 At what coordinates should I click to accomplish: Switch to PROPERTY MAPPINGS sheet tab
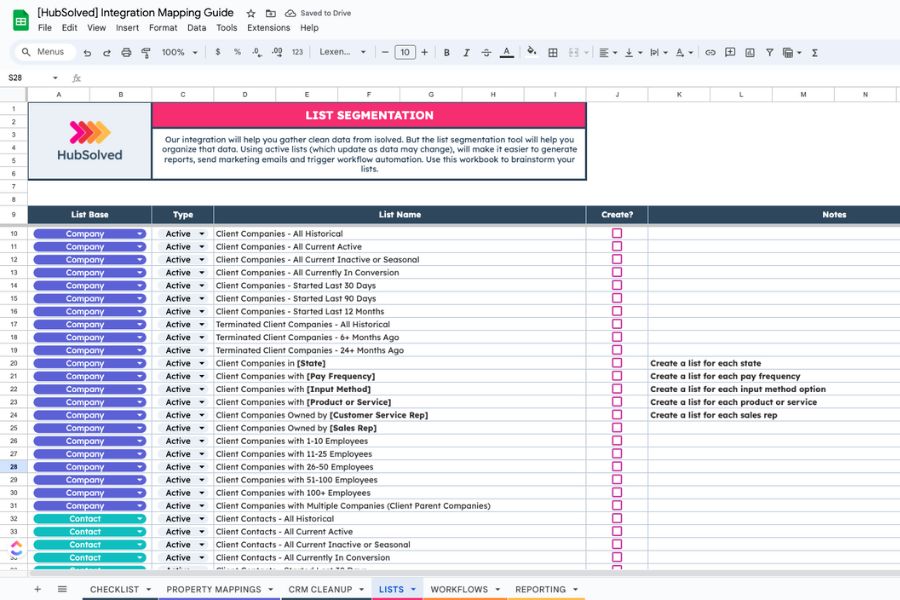(x=214, y=589)
